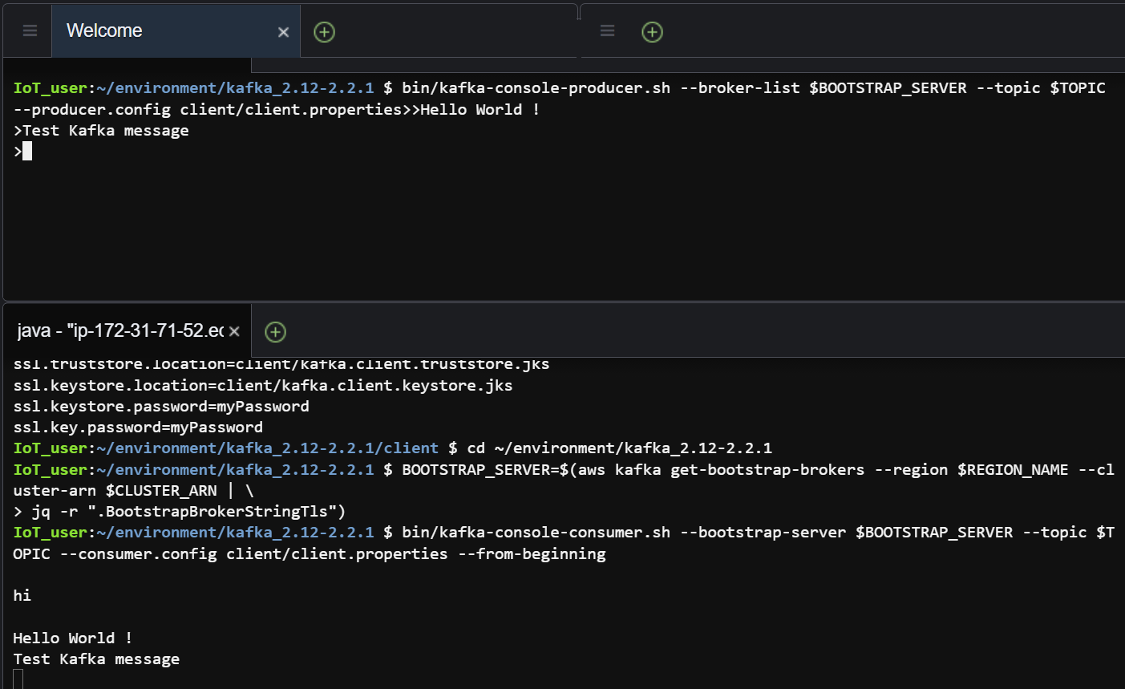This screenshot has height=689, width=1125.
Task: Click the 'ssl.keystore.password=myPassword' line
Action: pos(161,406)
